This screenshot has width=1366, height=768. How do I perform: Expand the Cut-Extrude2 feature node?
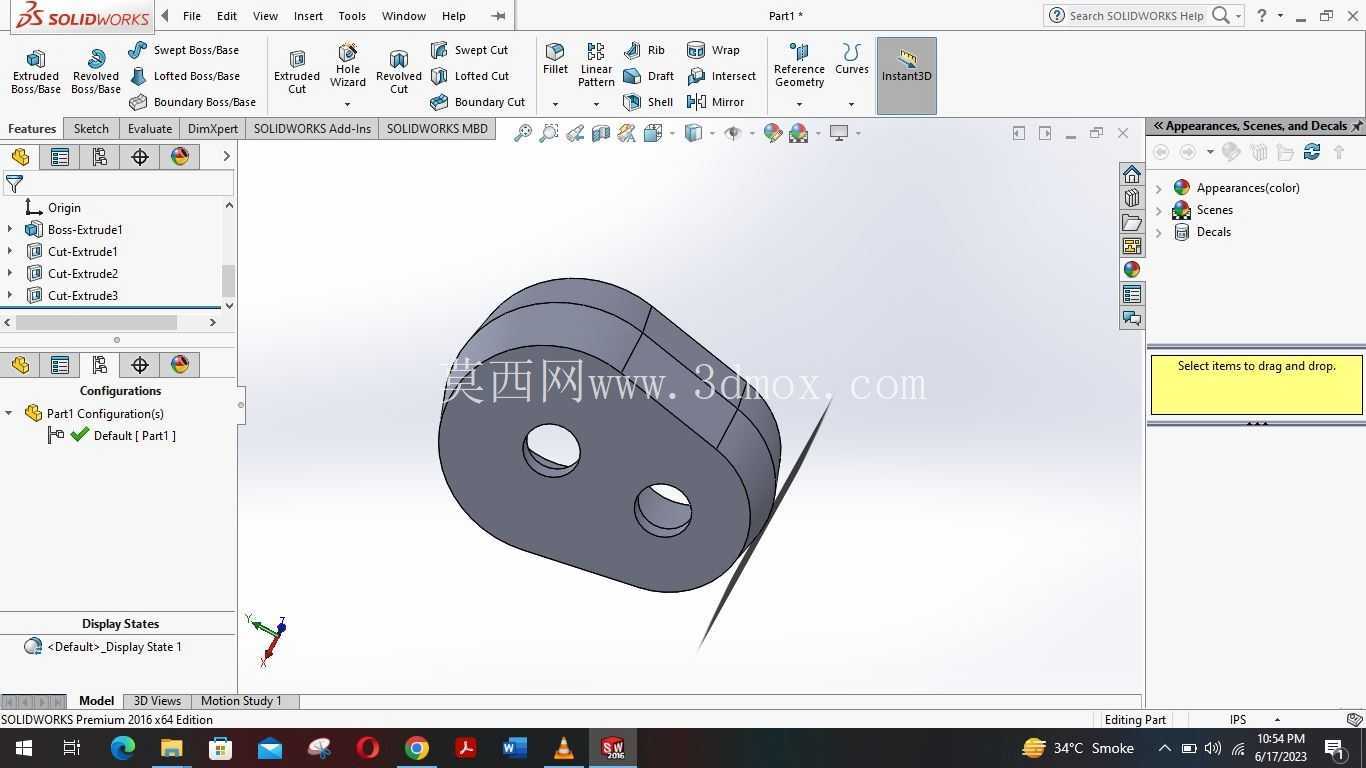[x=10, y=274]
